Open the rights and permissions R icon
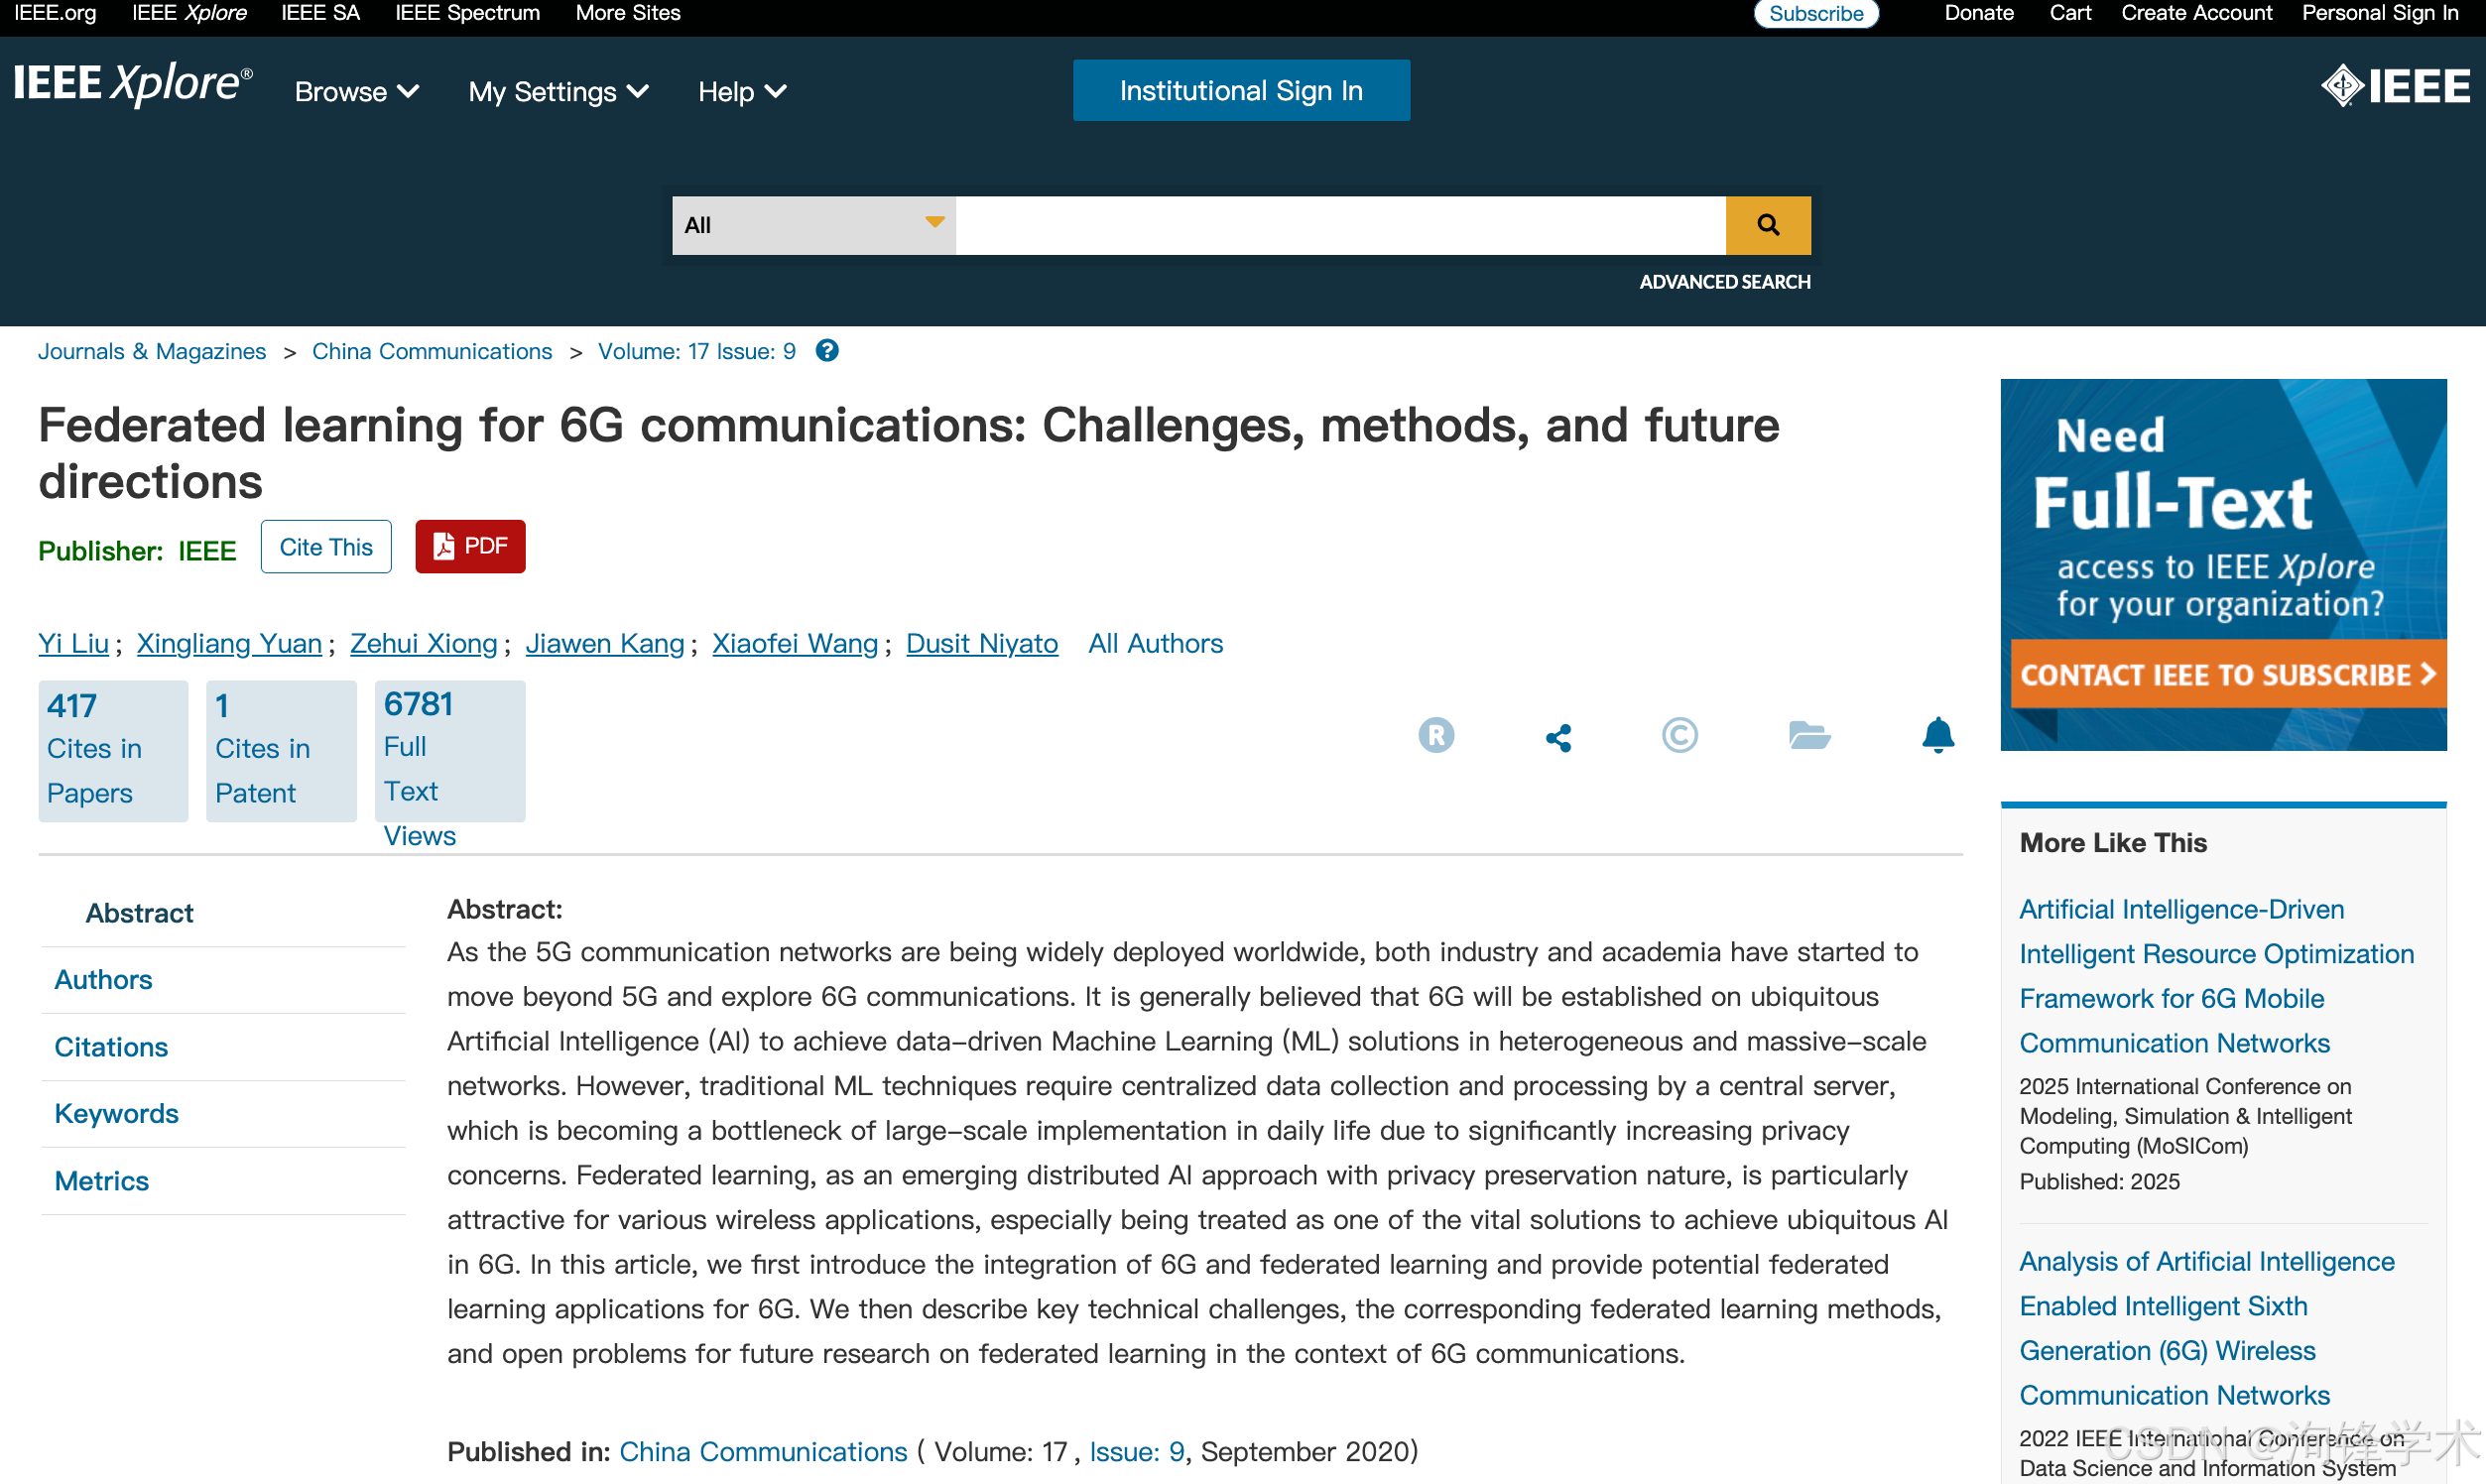2486x1484 pixels. click(x=1436, y=735)
